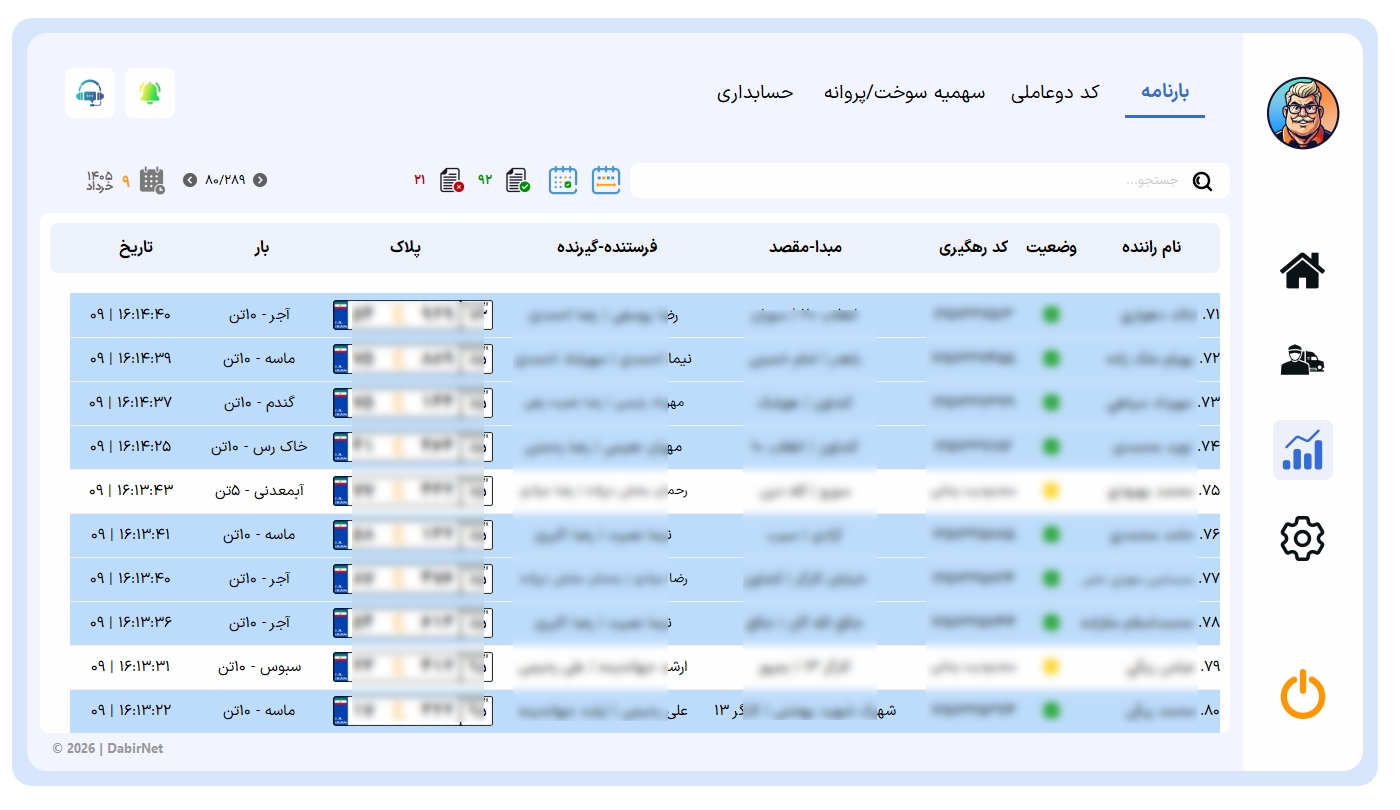This screenshot has height=810, width=1400.
Task: Open plate image in گندم - ۱۰تن row
Action: (x=413, y=403)
